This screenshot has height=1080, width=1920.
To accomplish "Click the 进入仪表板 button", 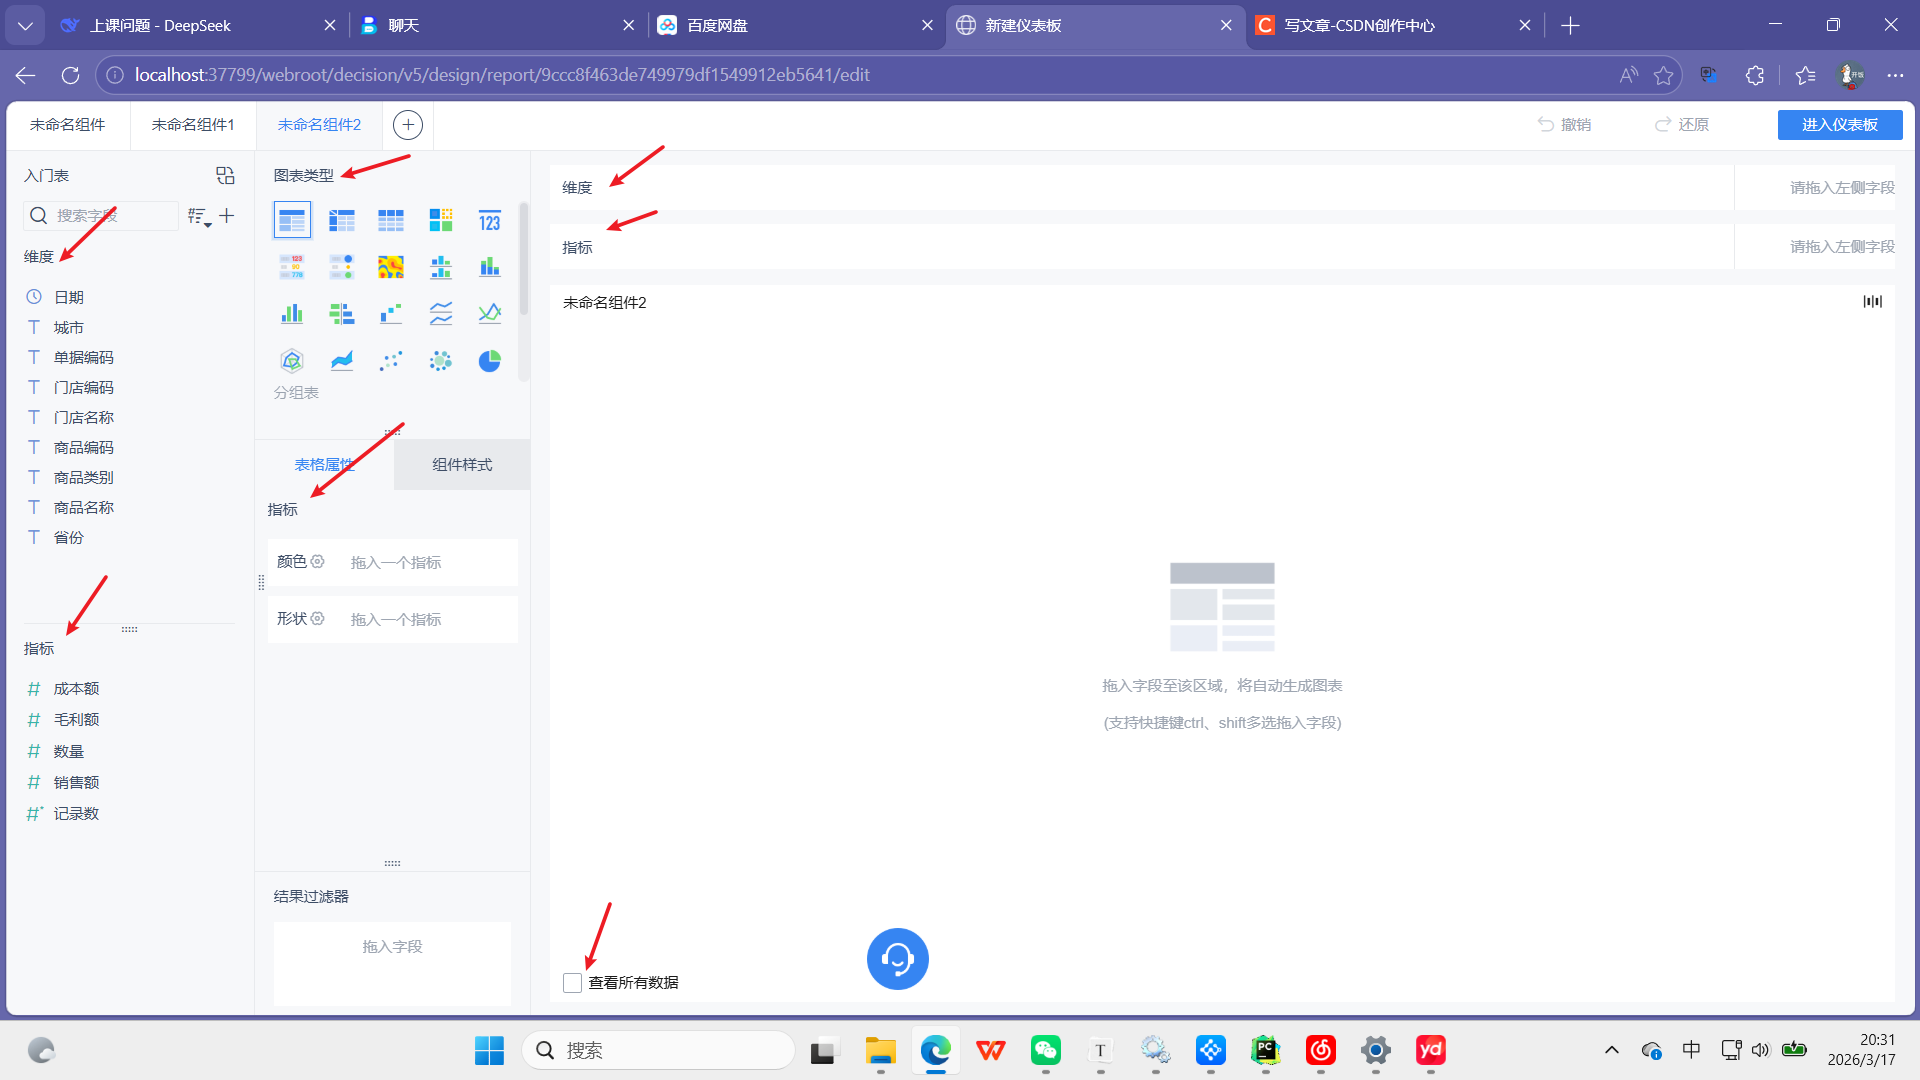I will click(1839, 125).
